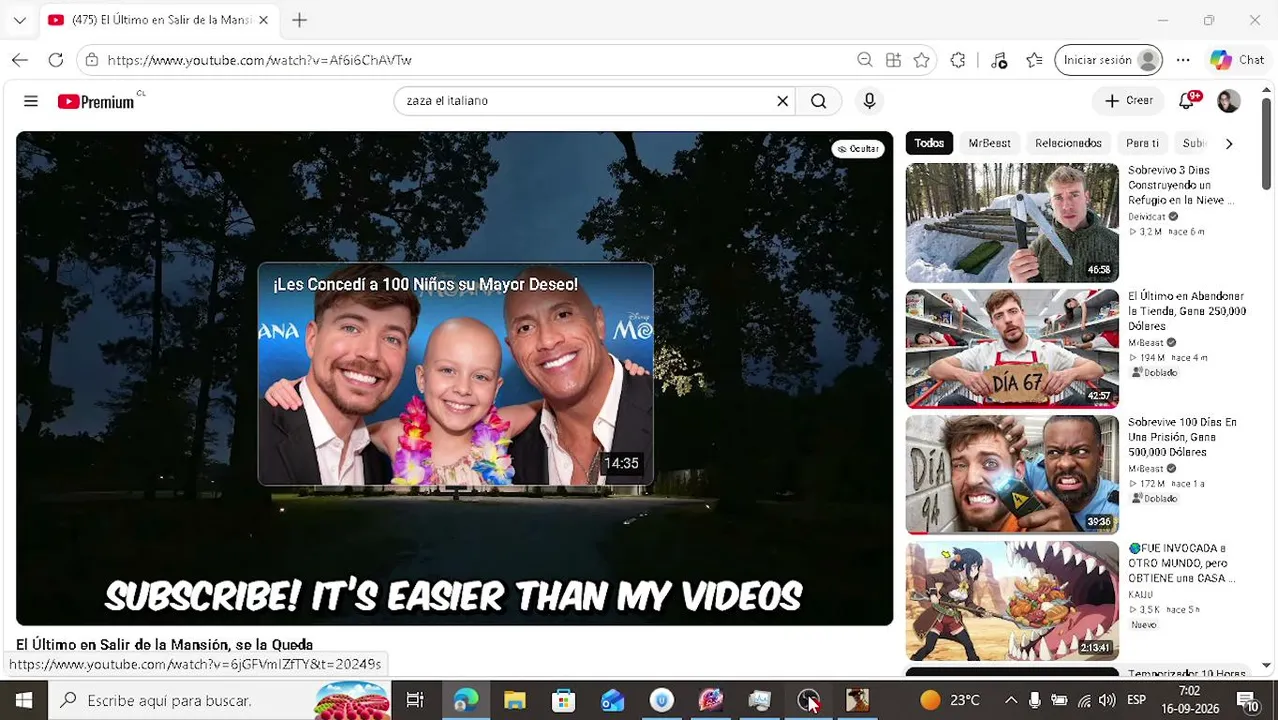Open the volume control in the tray

pos(1107,700)
